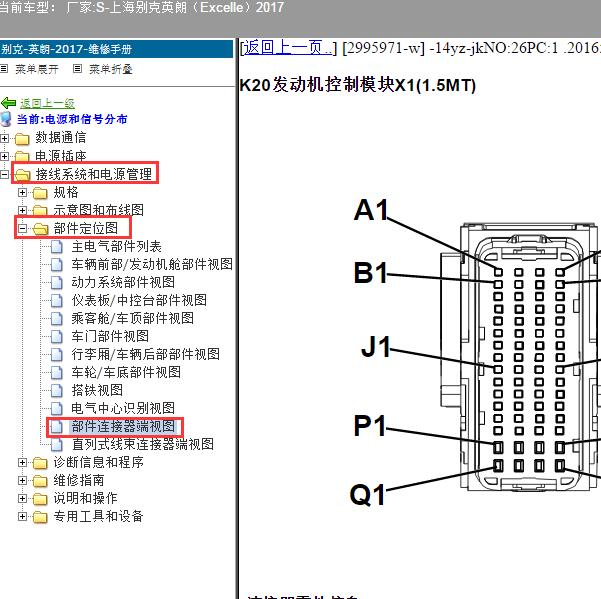Viewport: 601px width, 599px height.
Task: Click the 当前:电源和信号分布 computer icon
Action: click(x=6, y=119)
